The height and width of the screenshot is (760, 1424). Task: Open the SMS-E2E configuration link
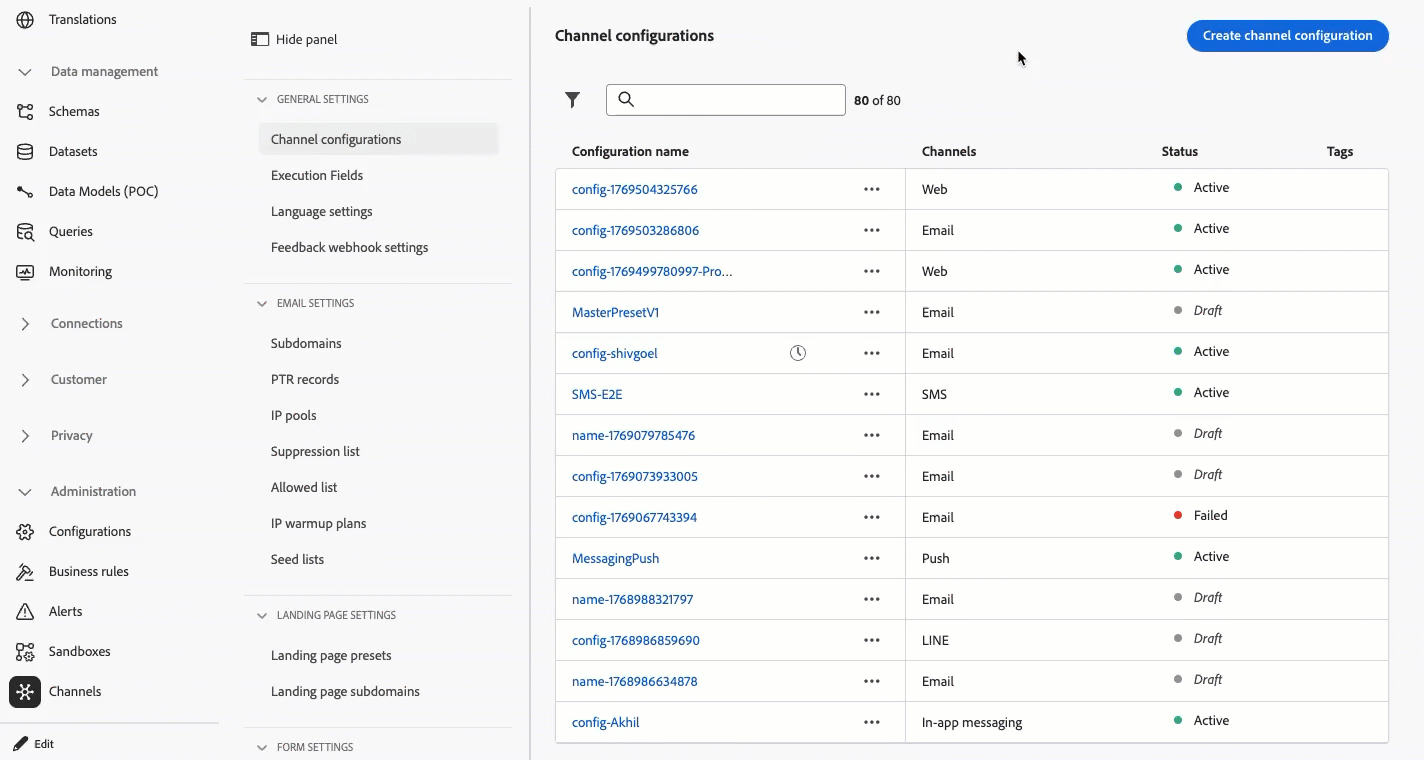click(597, 394)
